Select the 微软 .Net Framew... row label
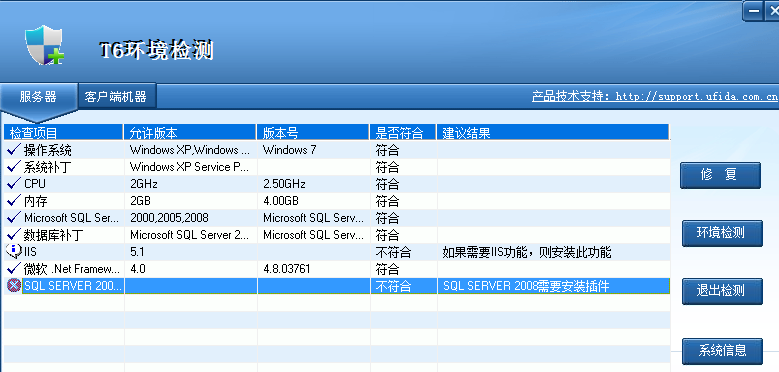The height and width of the screenshot is (372, 779). pos(72,269)
